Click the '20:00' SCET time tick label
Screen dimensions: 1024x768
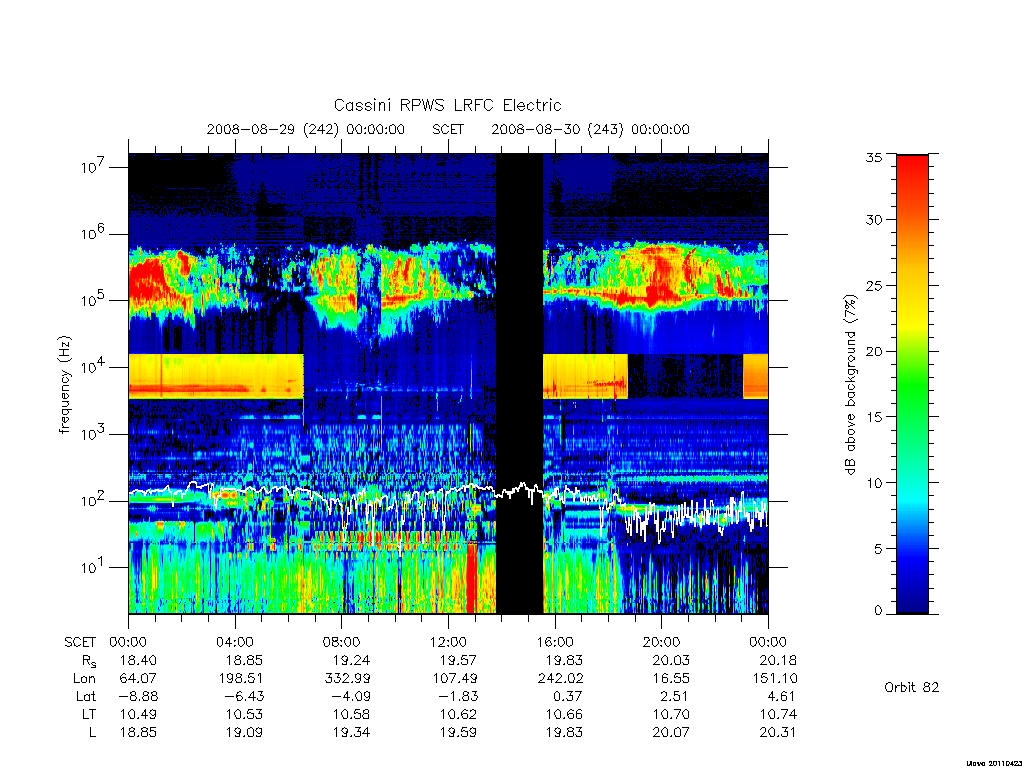pyautogui.click(x=662, y=643)
